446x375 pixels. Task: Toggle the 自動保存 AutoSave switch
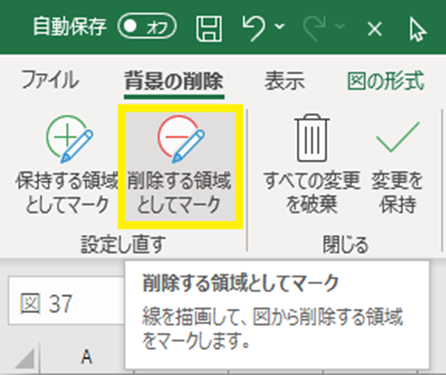[x=147, y=26]
